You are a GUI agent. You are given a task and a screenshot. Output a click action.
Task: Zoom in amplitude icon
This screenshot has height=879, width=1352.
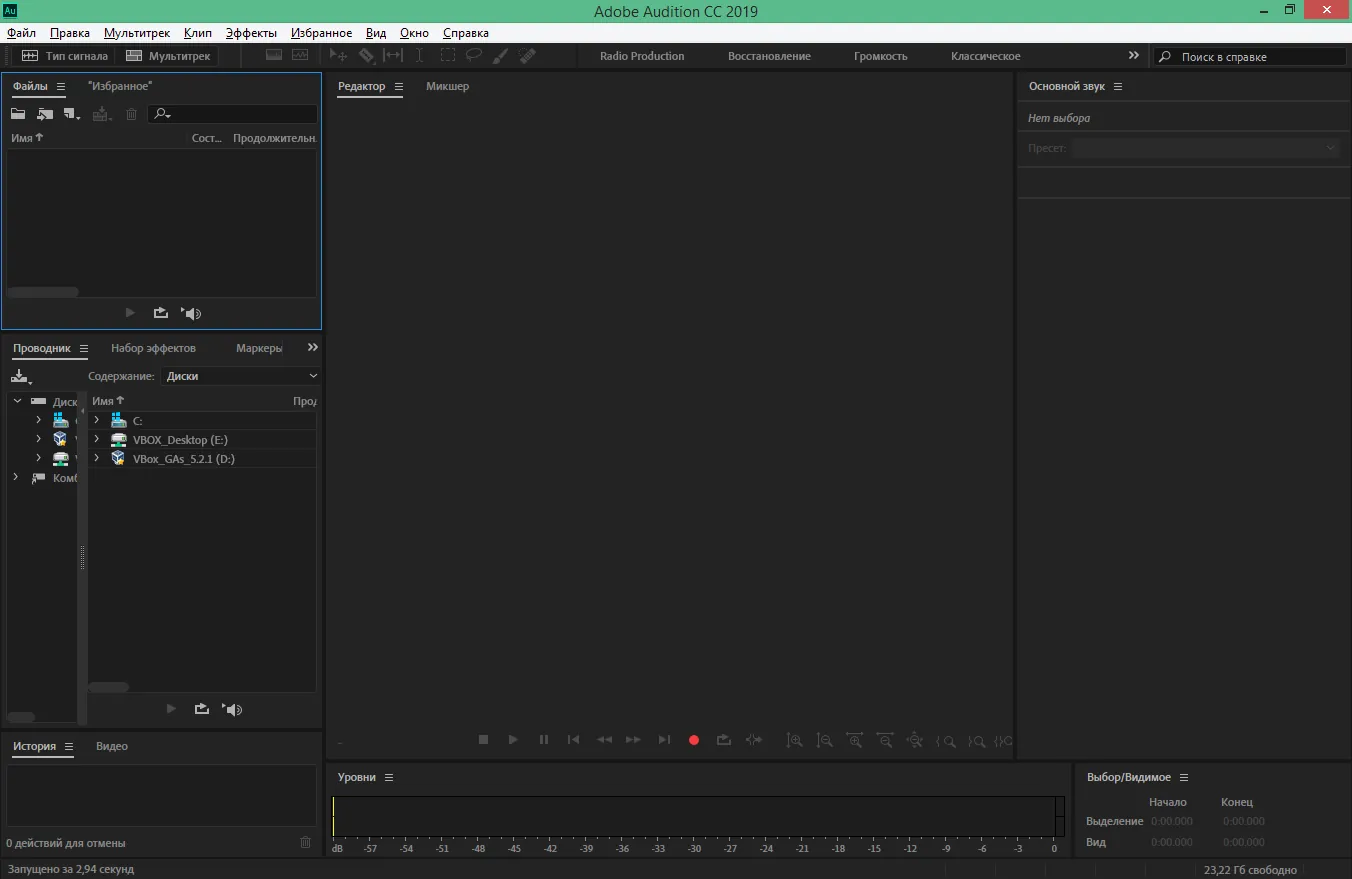[794, 741]
